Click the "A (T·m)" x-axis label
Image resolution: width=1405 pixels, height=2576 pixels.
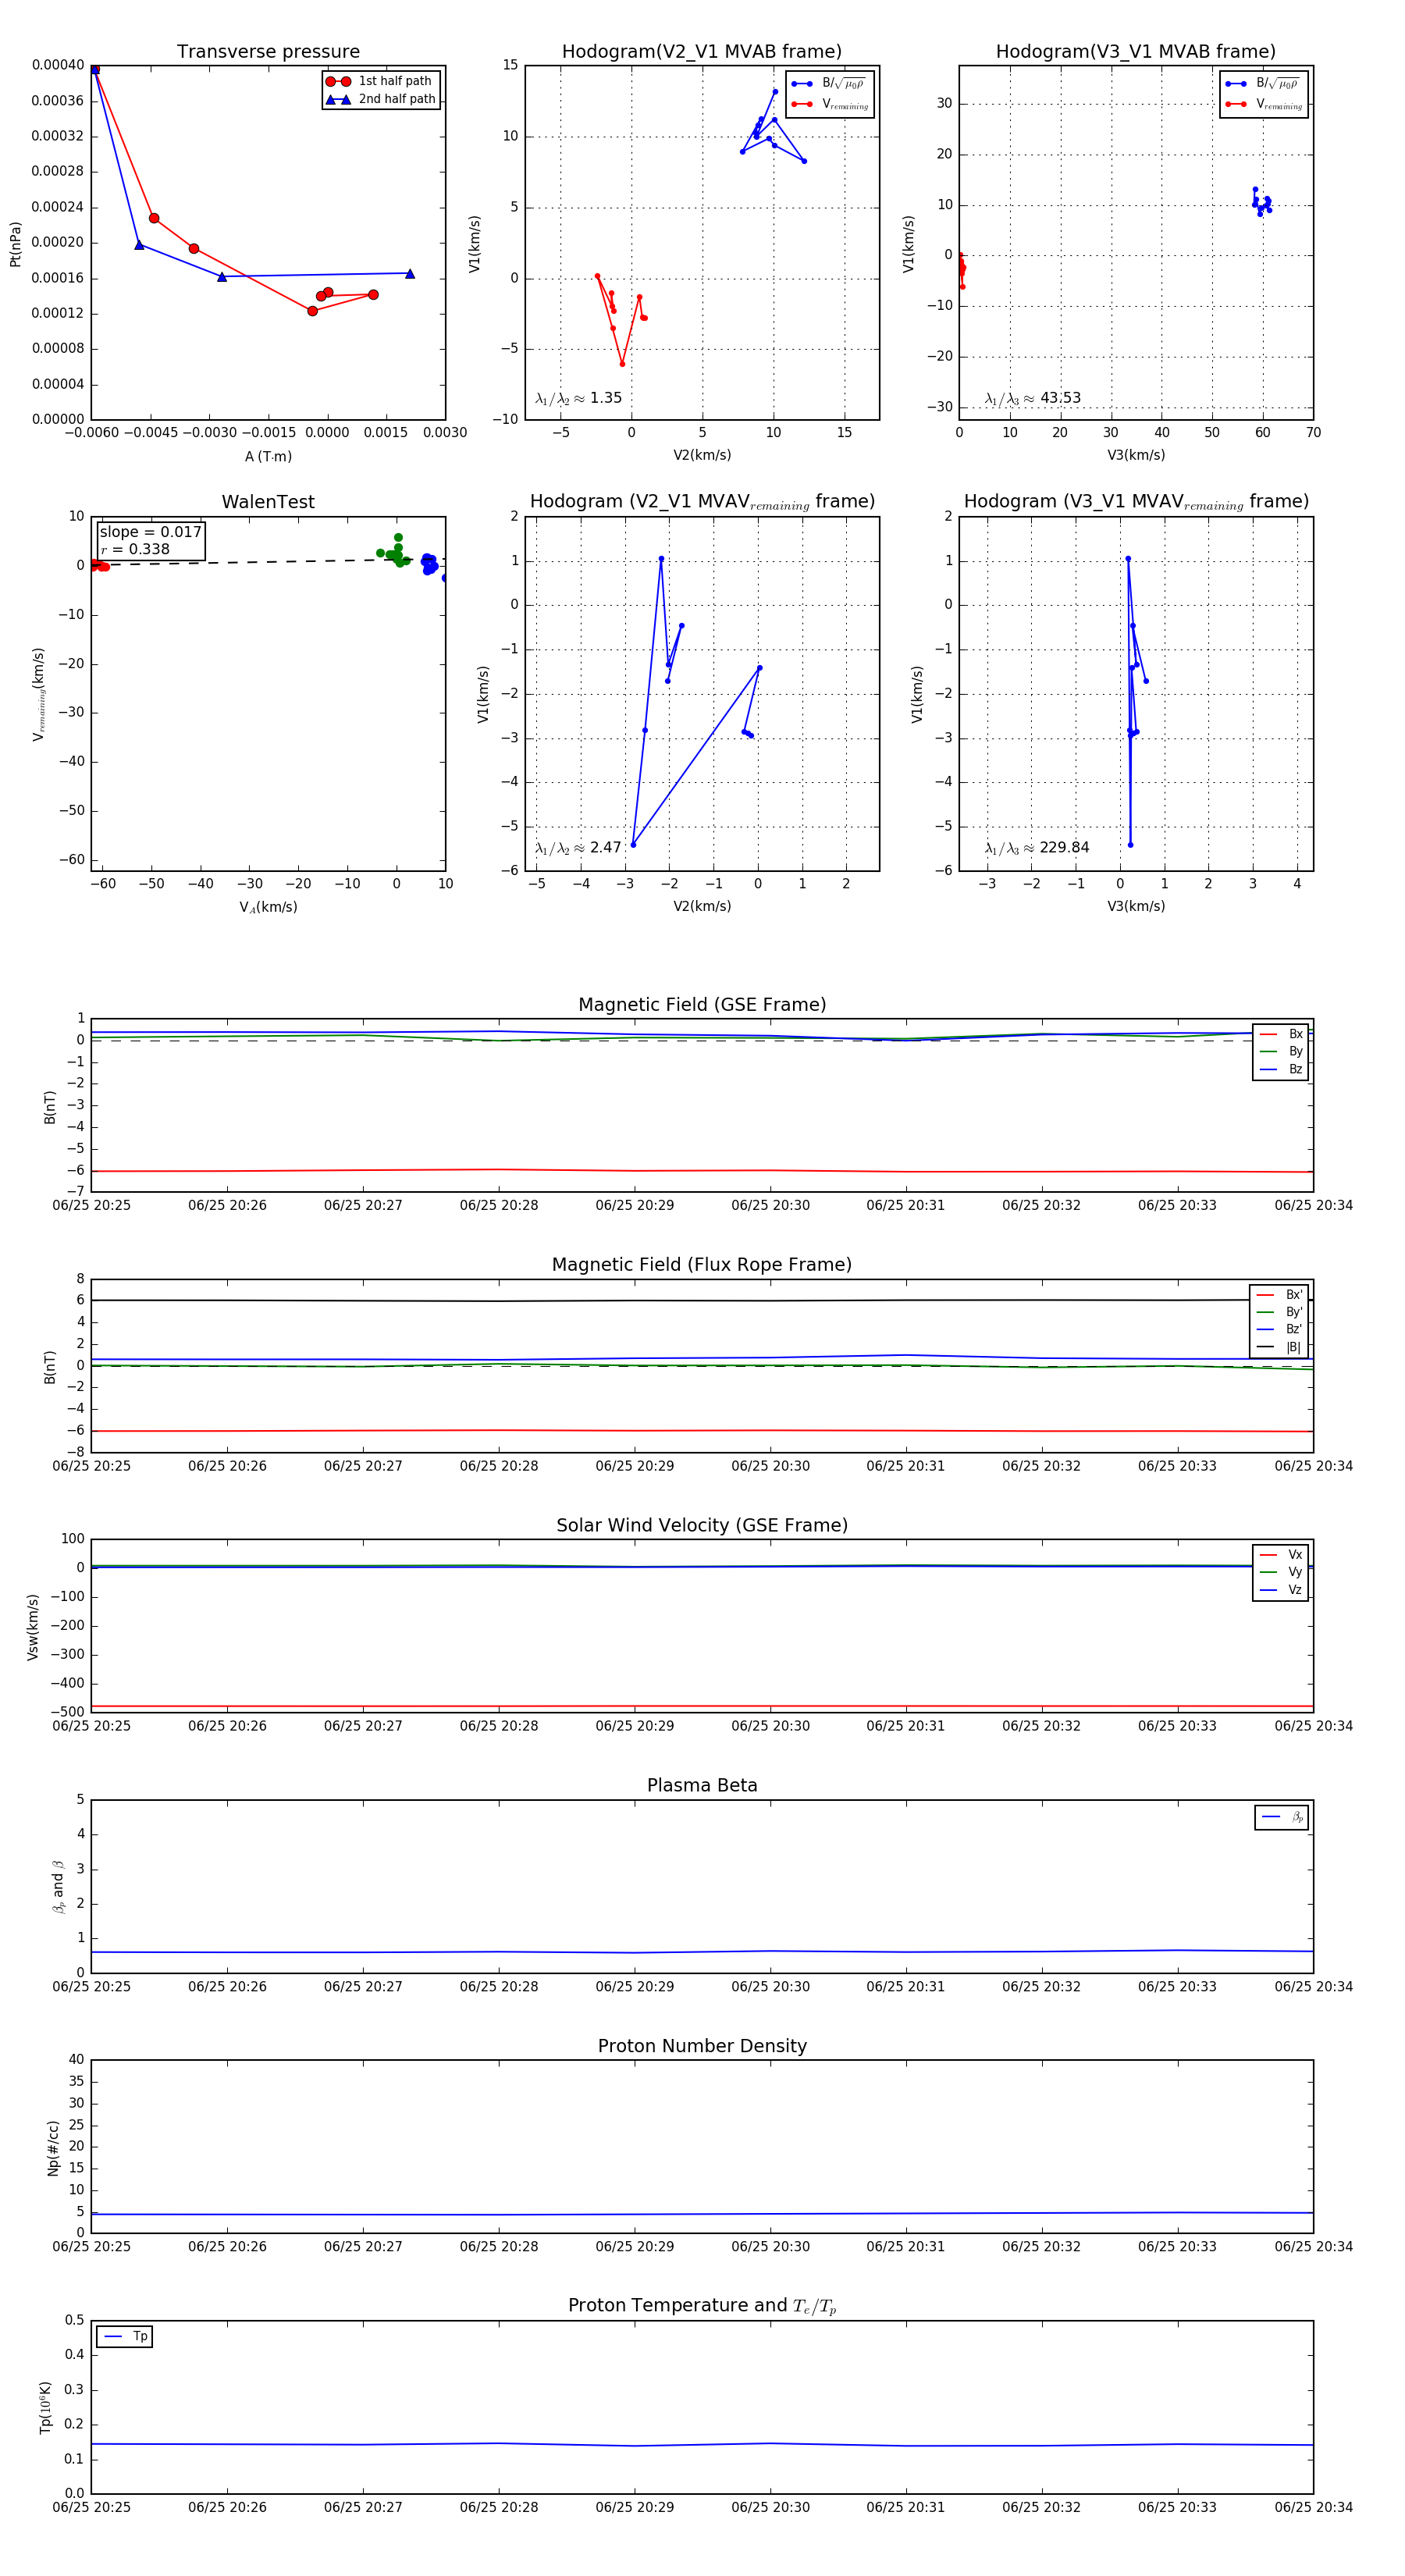[268, 456]
